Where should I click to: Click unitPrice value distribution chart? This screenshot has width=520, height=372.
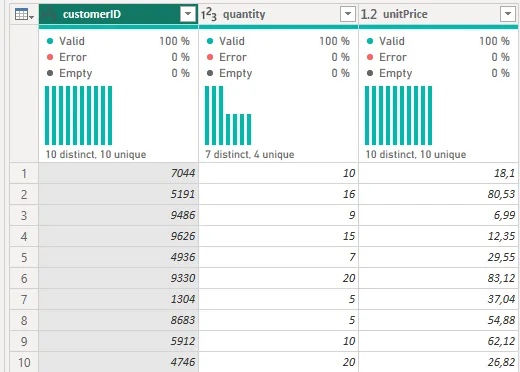[x=398, y=115]
